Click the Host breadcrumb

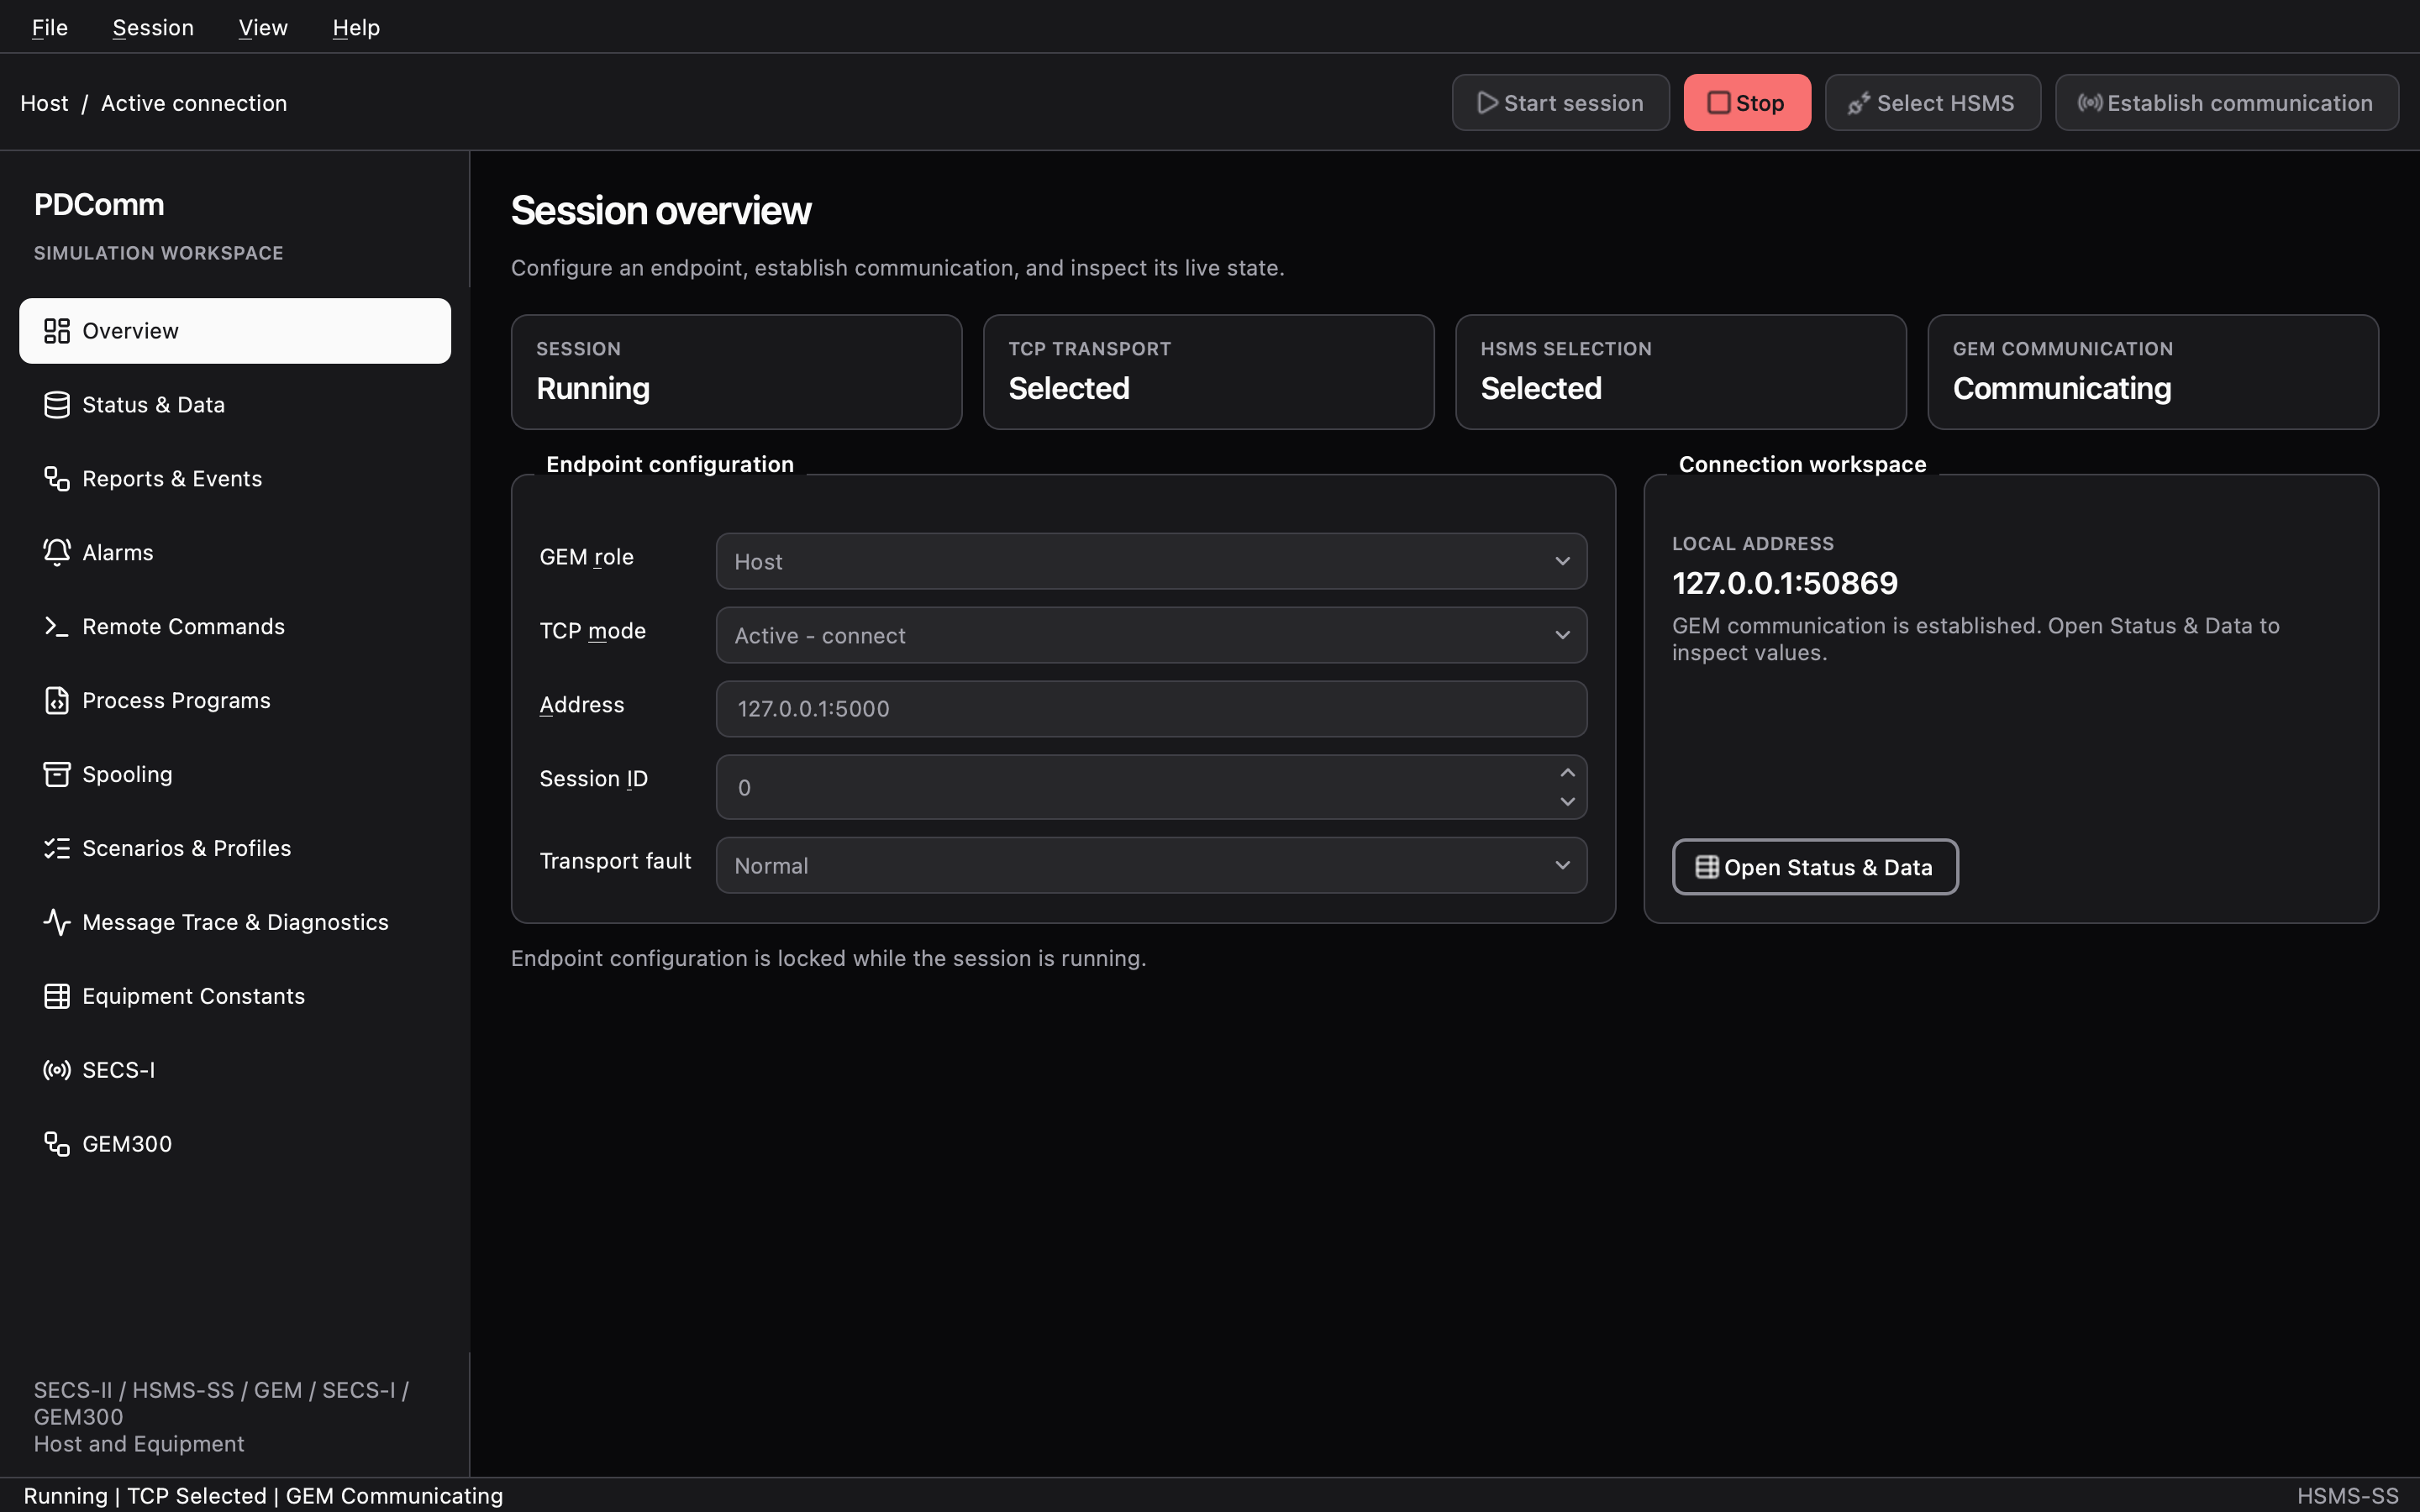click(x=45, y=103)
